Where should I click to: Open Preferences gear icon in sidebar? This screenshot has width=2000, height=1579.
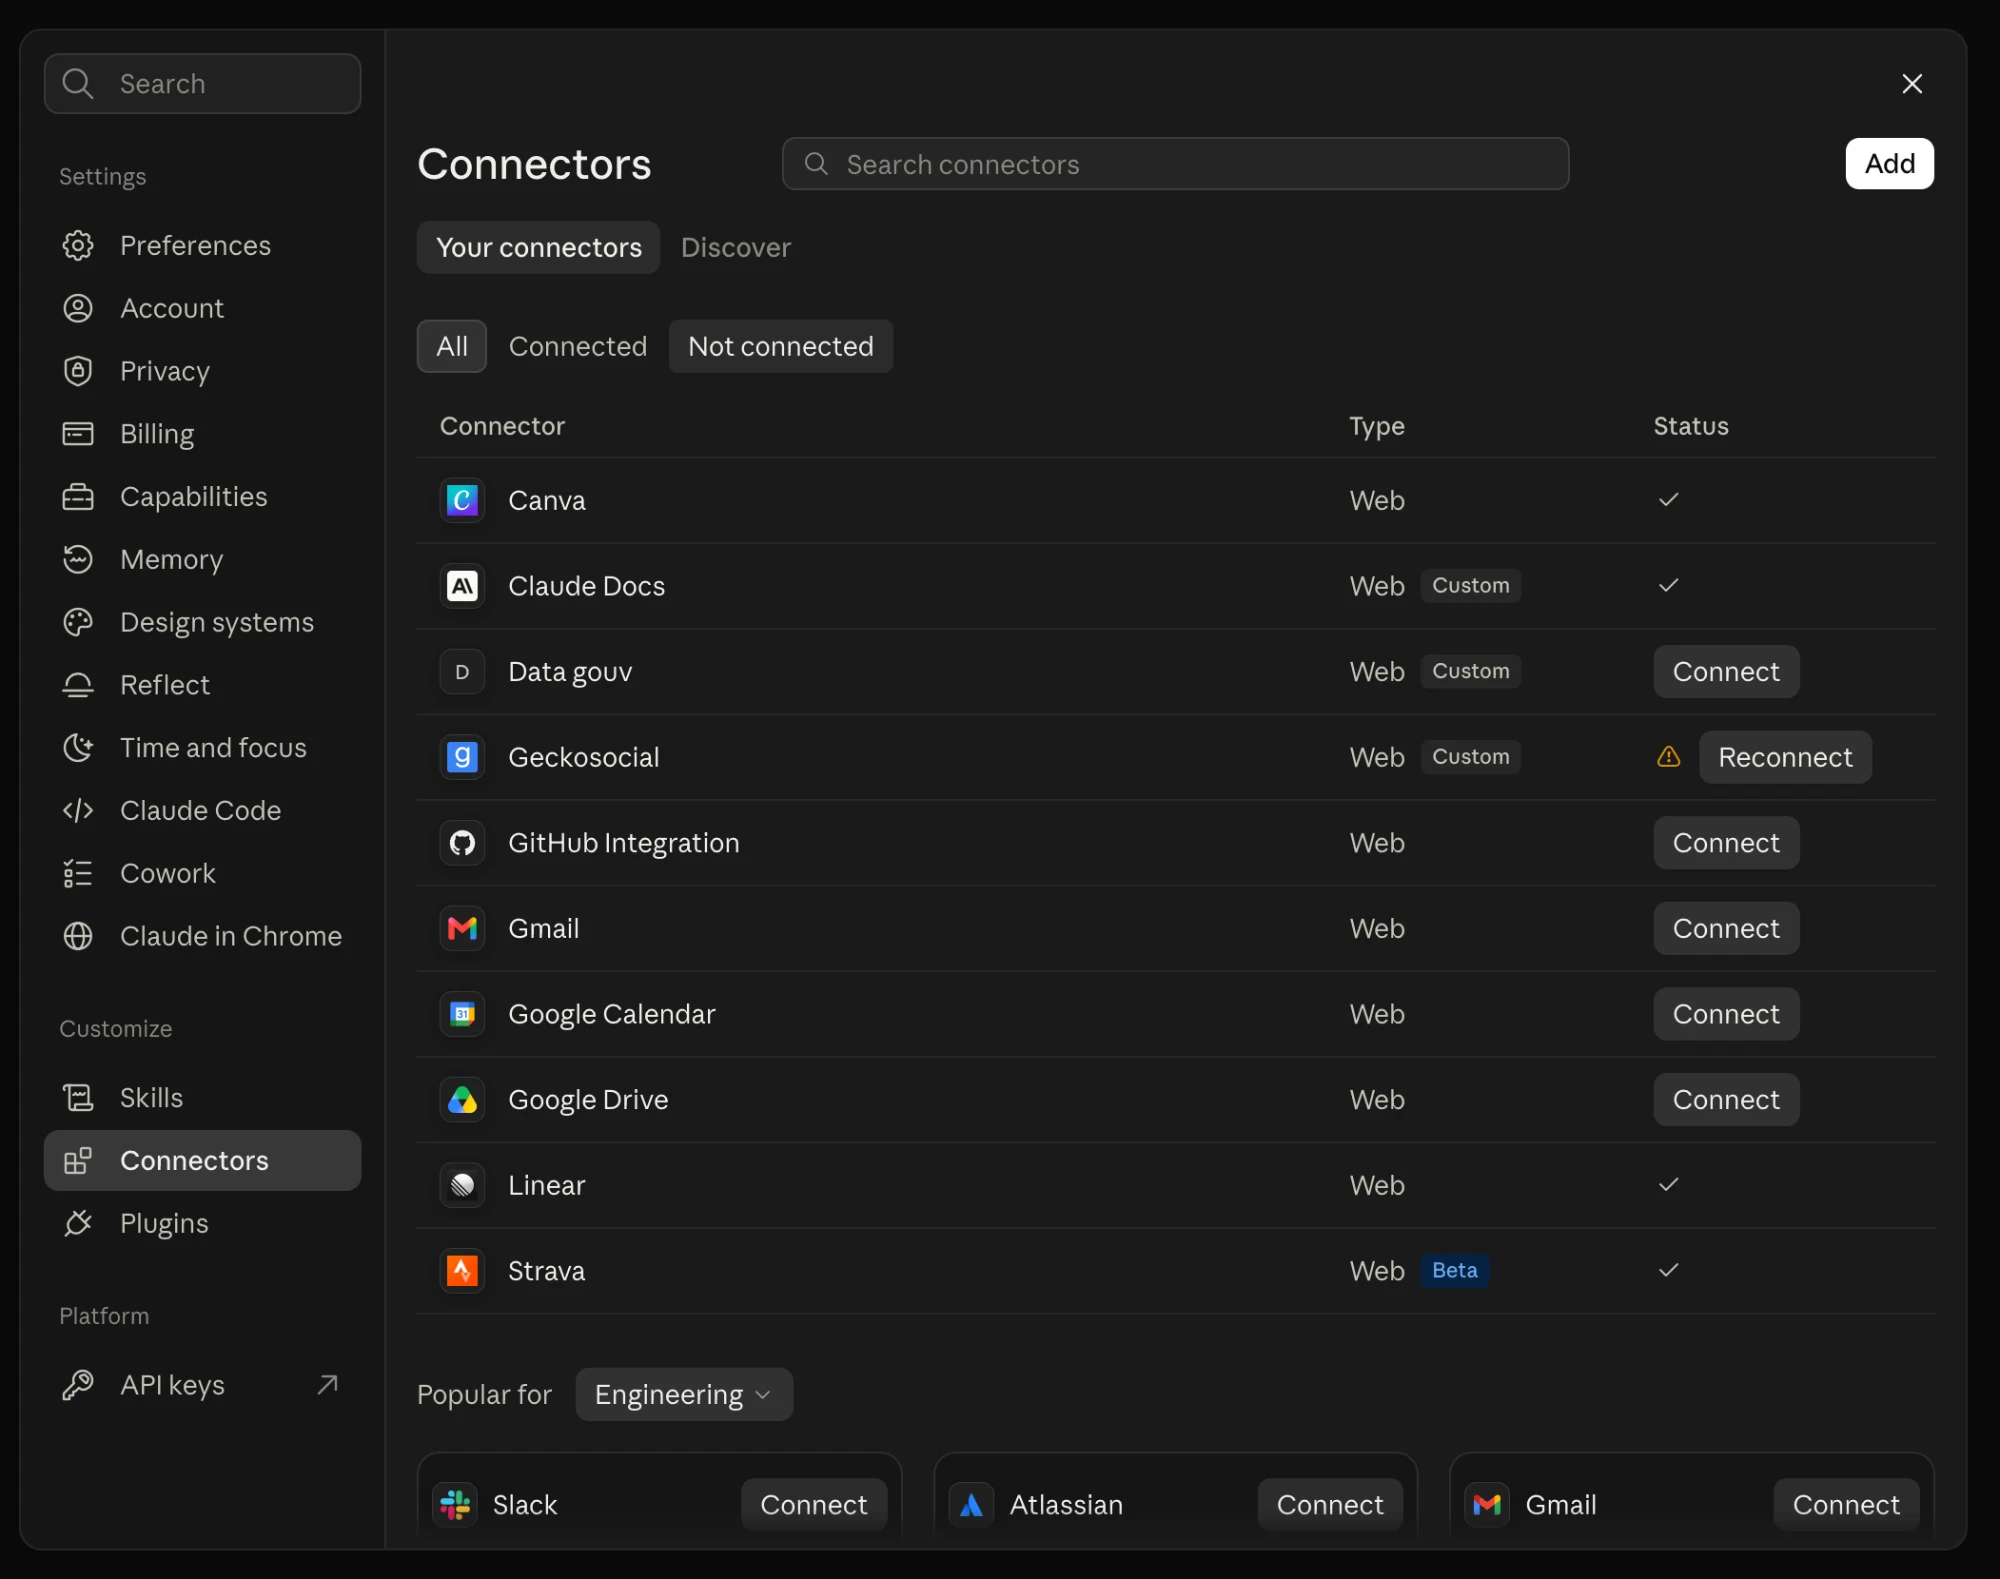tap(78, 245)
